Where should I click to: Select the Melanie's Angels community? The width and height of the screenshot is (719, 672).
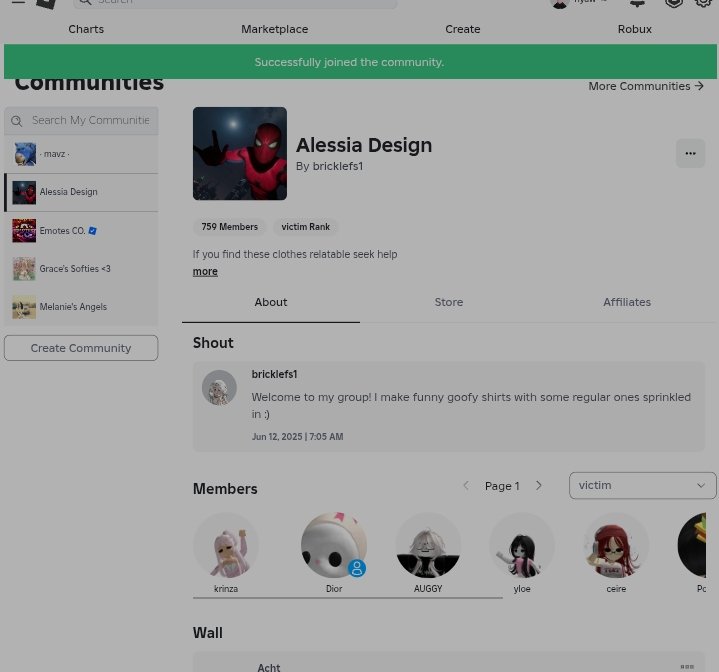(81, 307)
